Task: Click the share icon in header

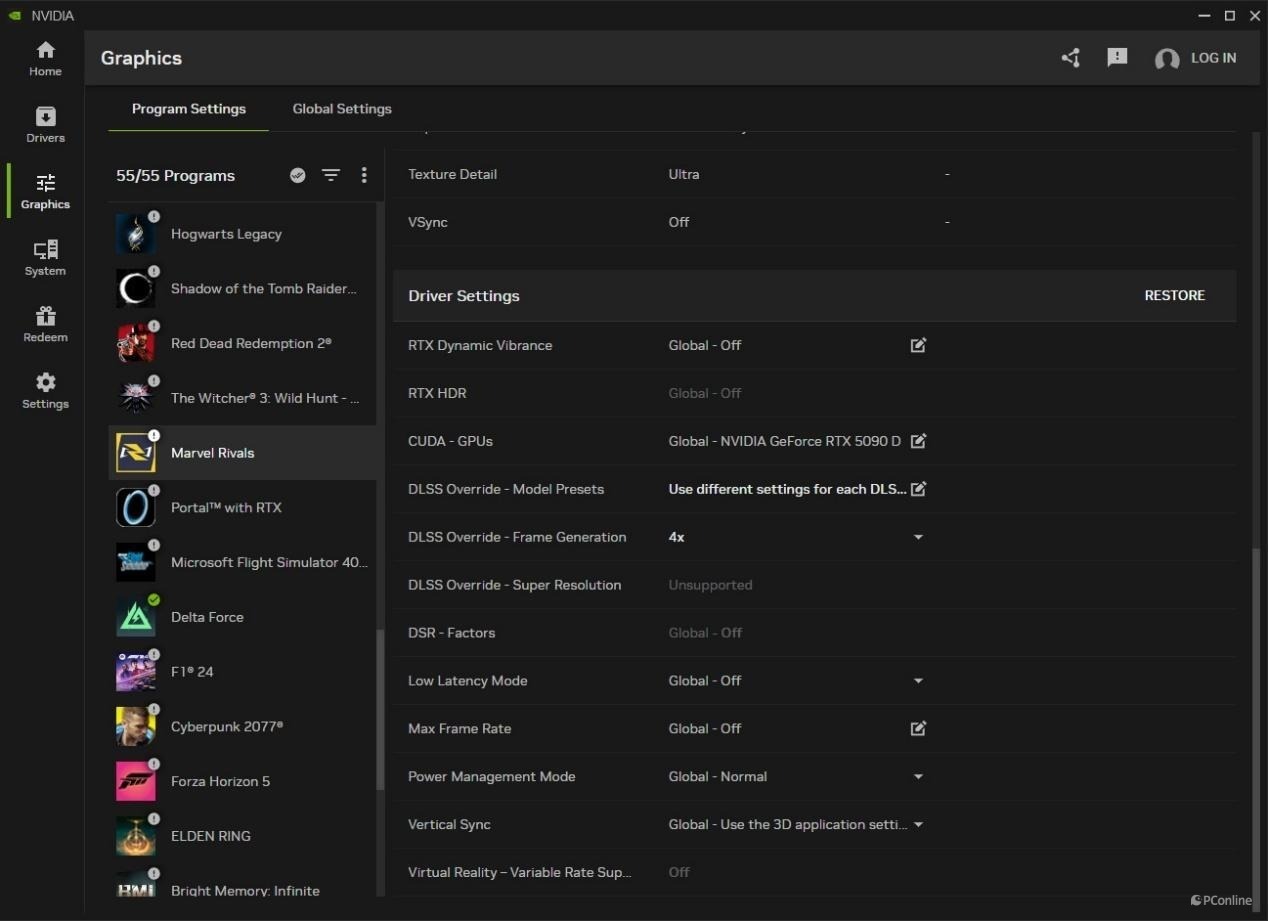Action: pos(1071,58)
